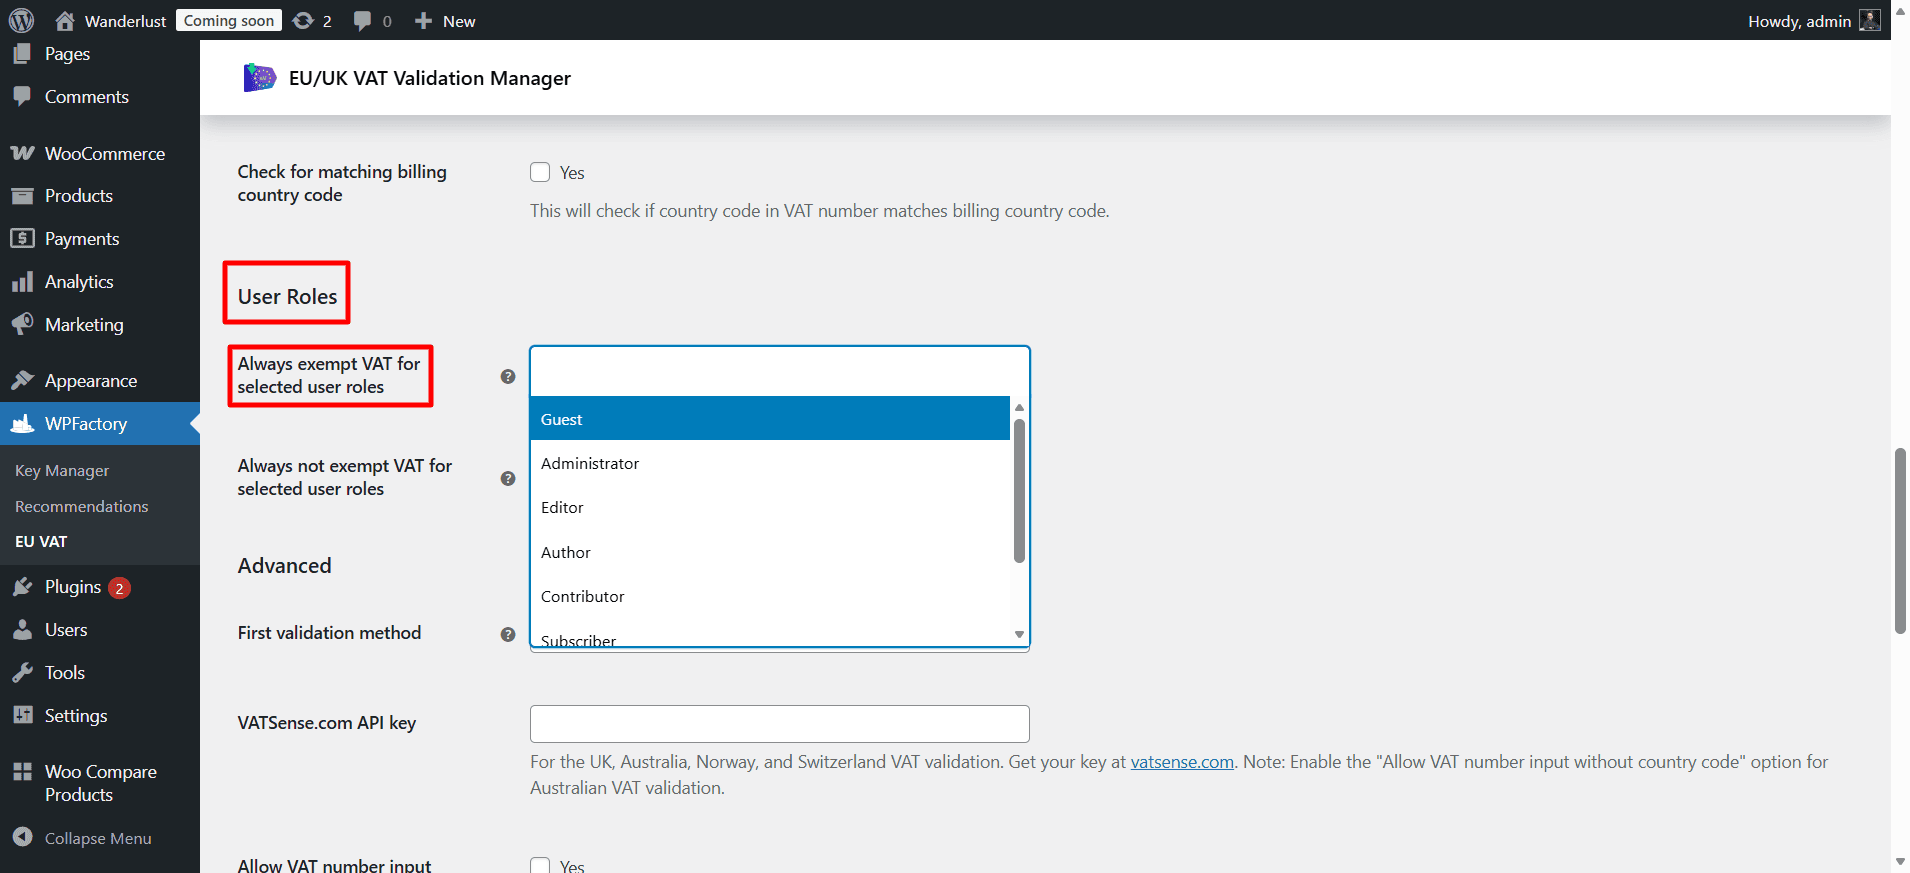The width and height of the screenshot is (1910, 873).
Task: Click the EU/UK VAT Validation Manager logo
Action: (259, 78)
